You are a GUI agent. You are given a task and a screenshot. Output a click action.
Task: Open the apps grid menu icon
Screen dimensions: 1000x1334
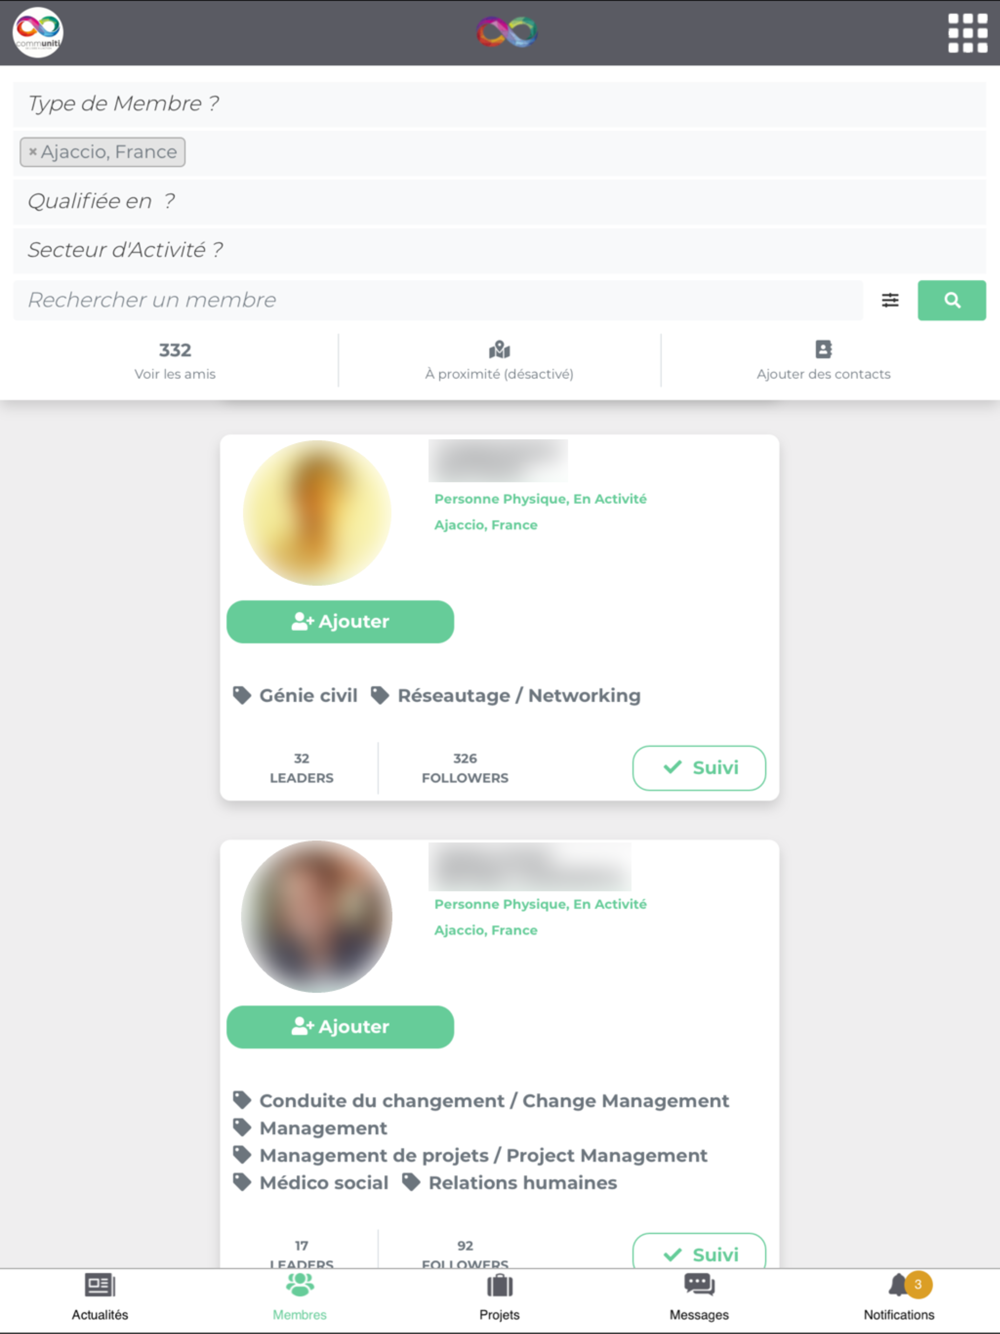point(967,33)
